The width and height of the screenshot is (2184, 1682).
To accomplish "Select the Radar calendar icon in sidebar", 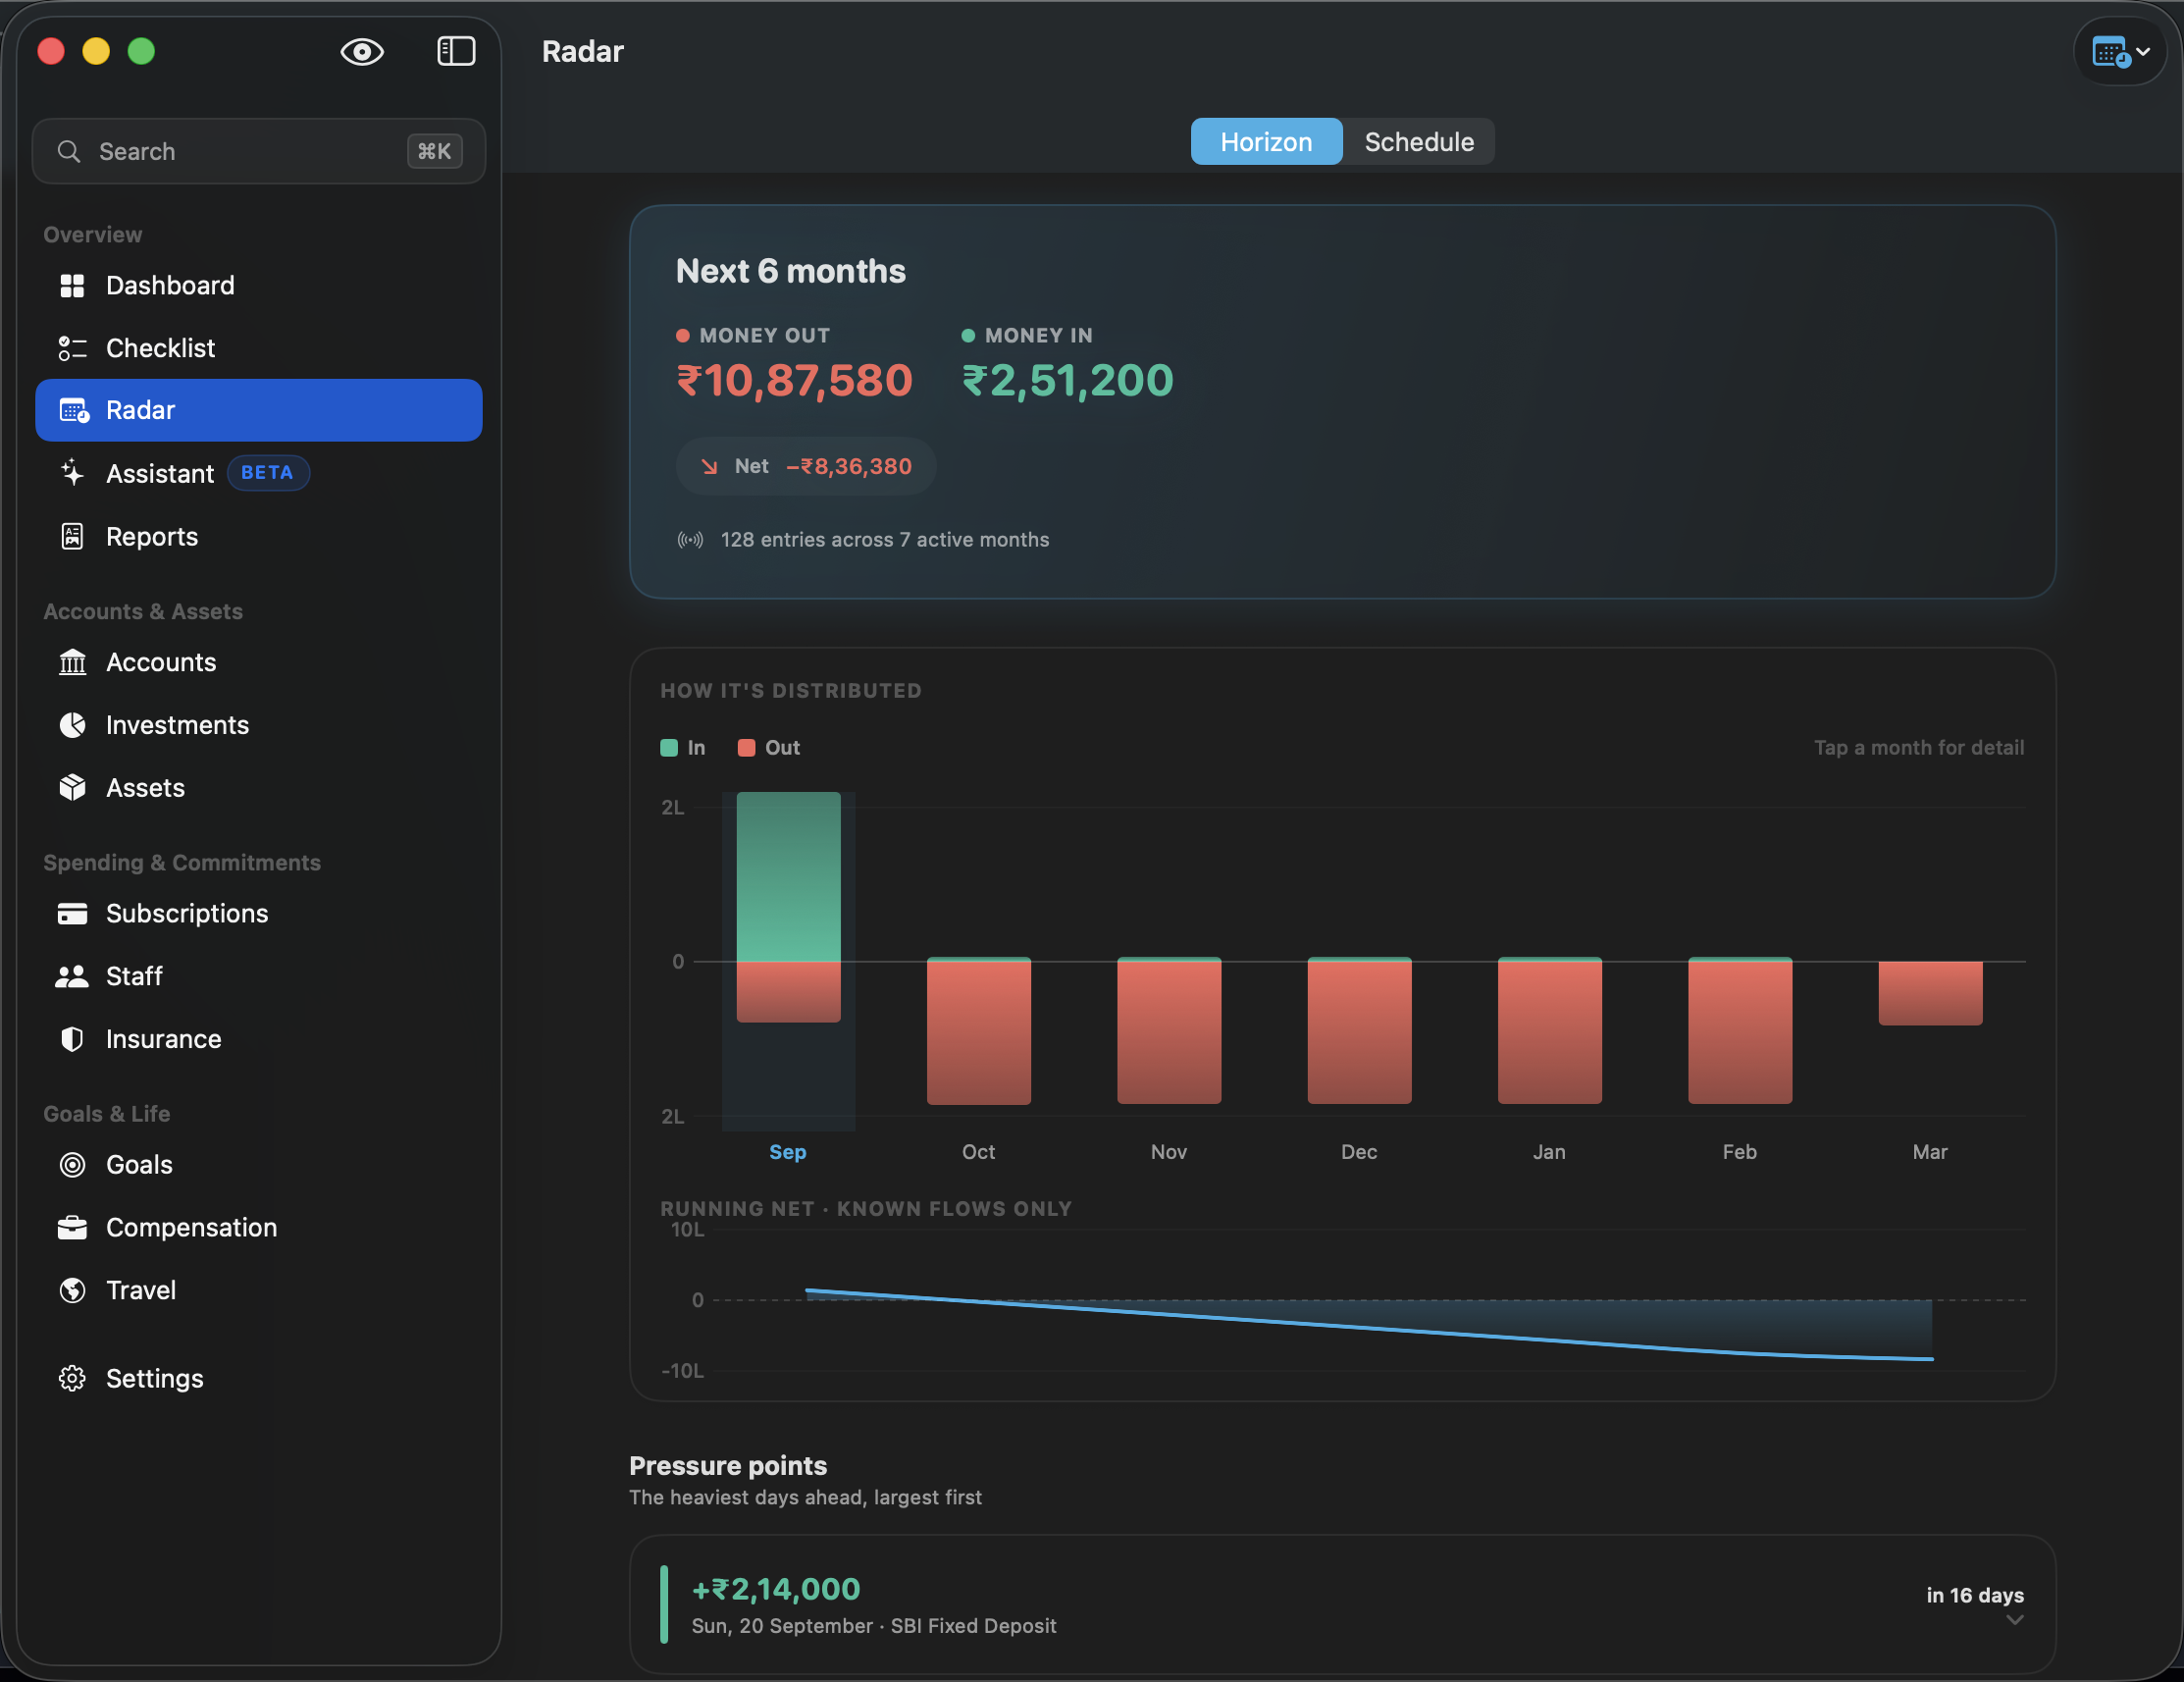I will 74,410.
